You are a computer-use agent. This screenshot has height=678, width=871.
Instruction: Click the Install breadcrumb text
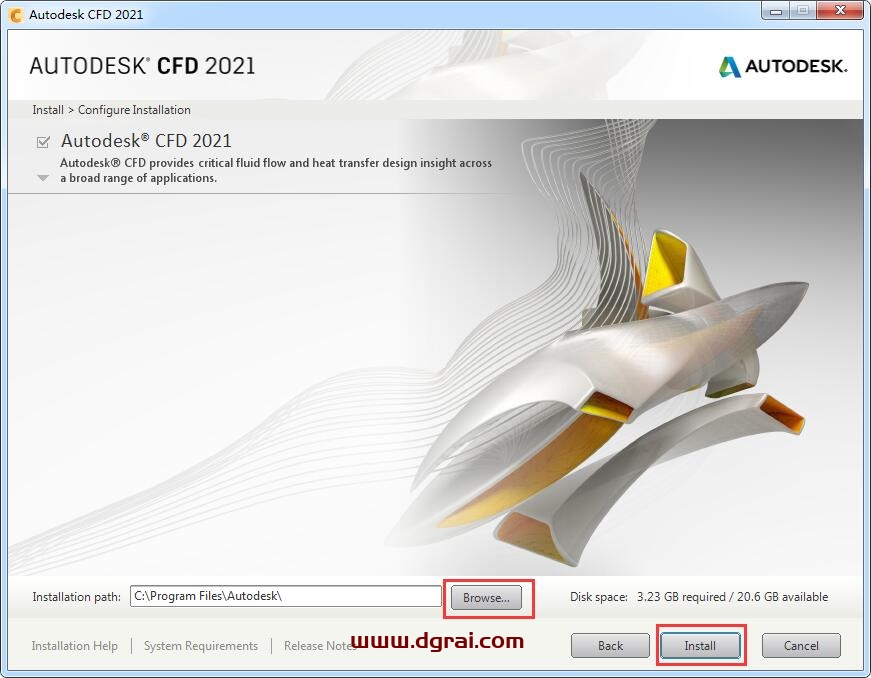(x=48, y=110)
